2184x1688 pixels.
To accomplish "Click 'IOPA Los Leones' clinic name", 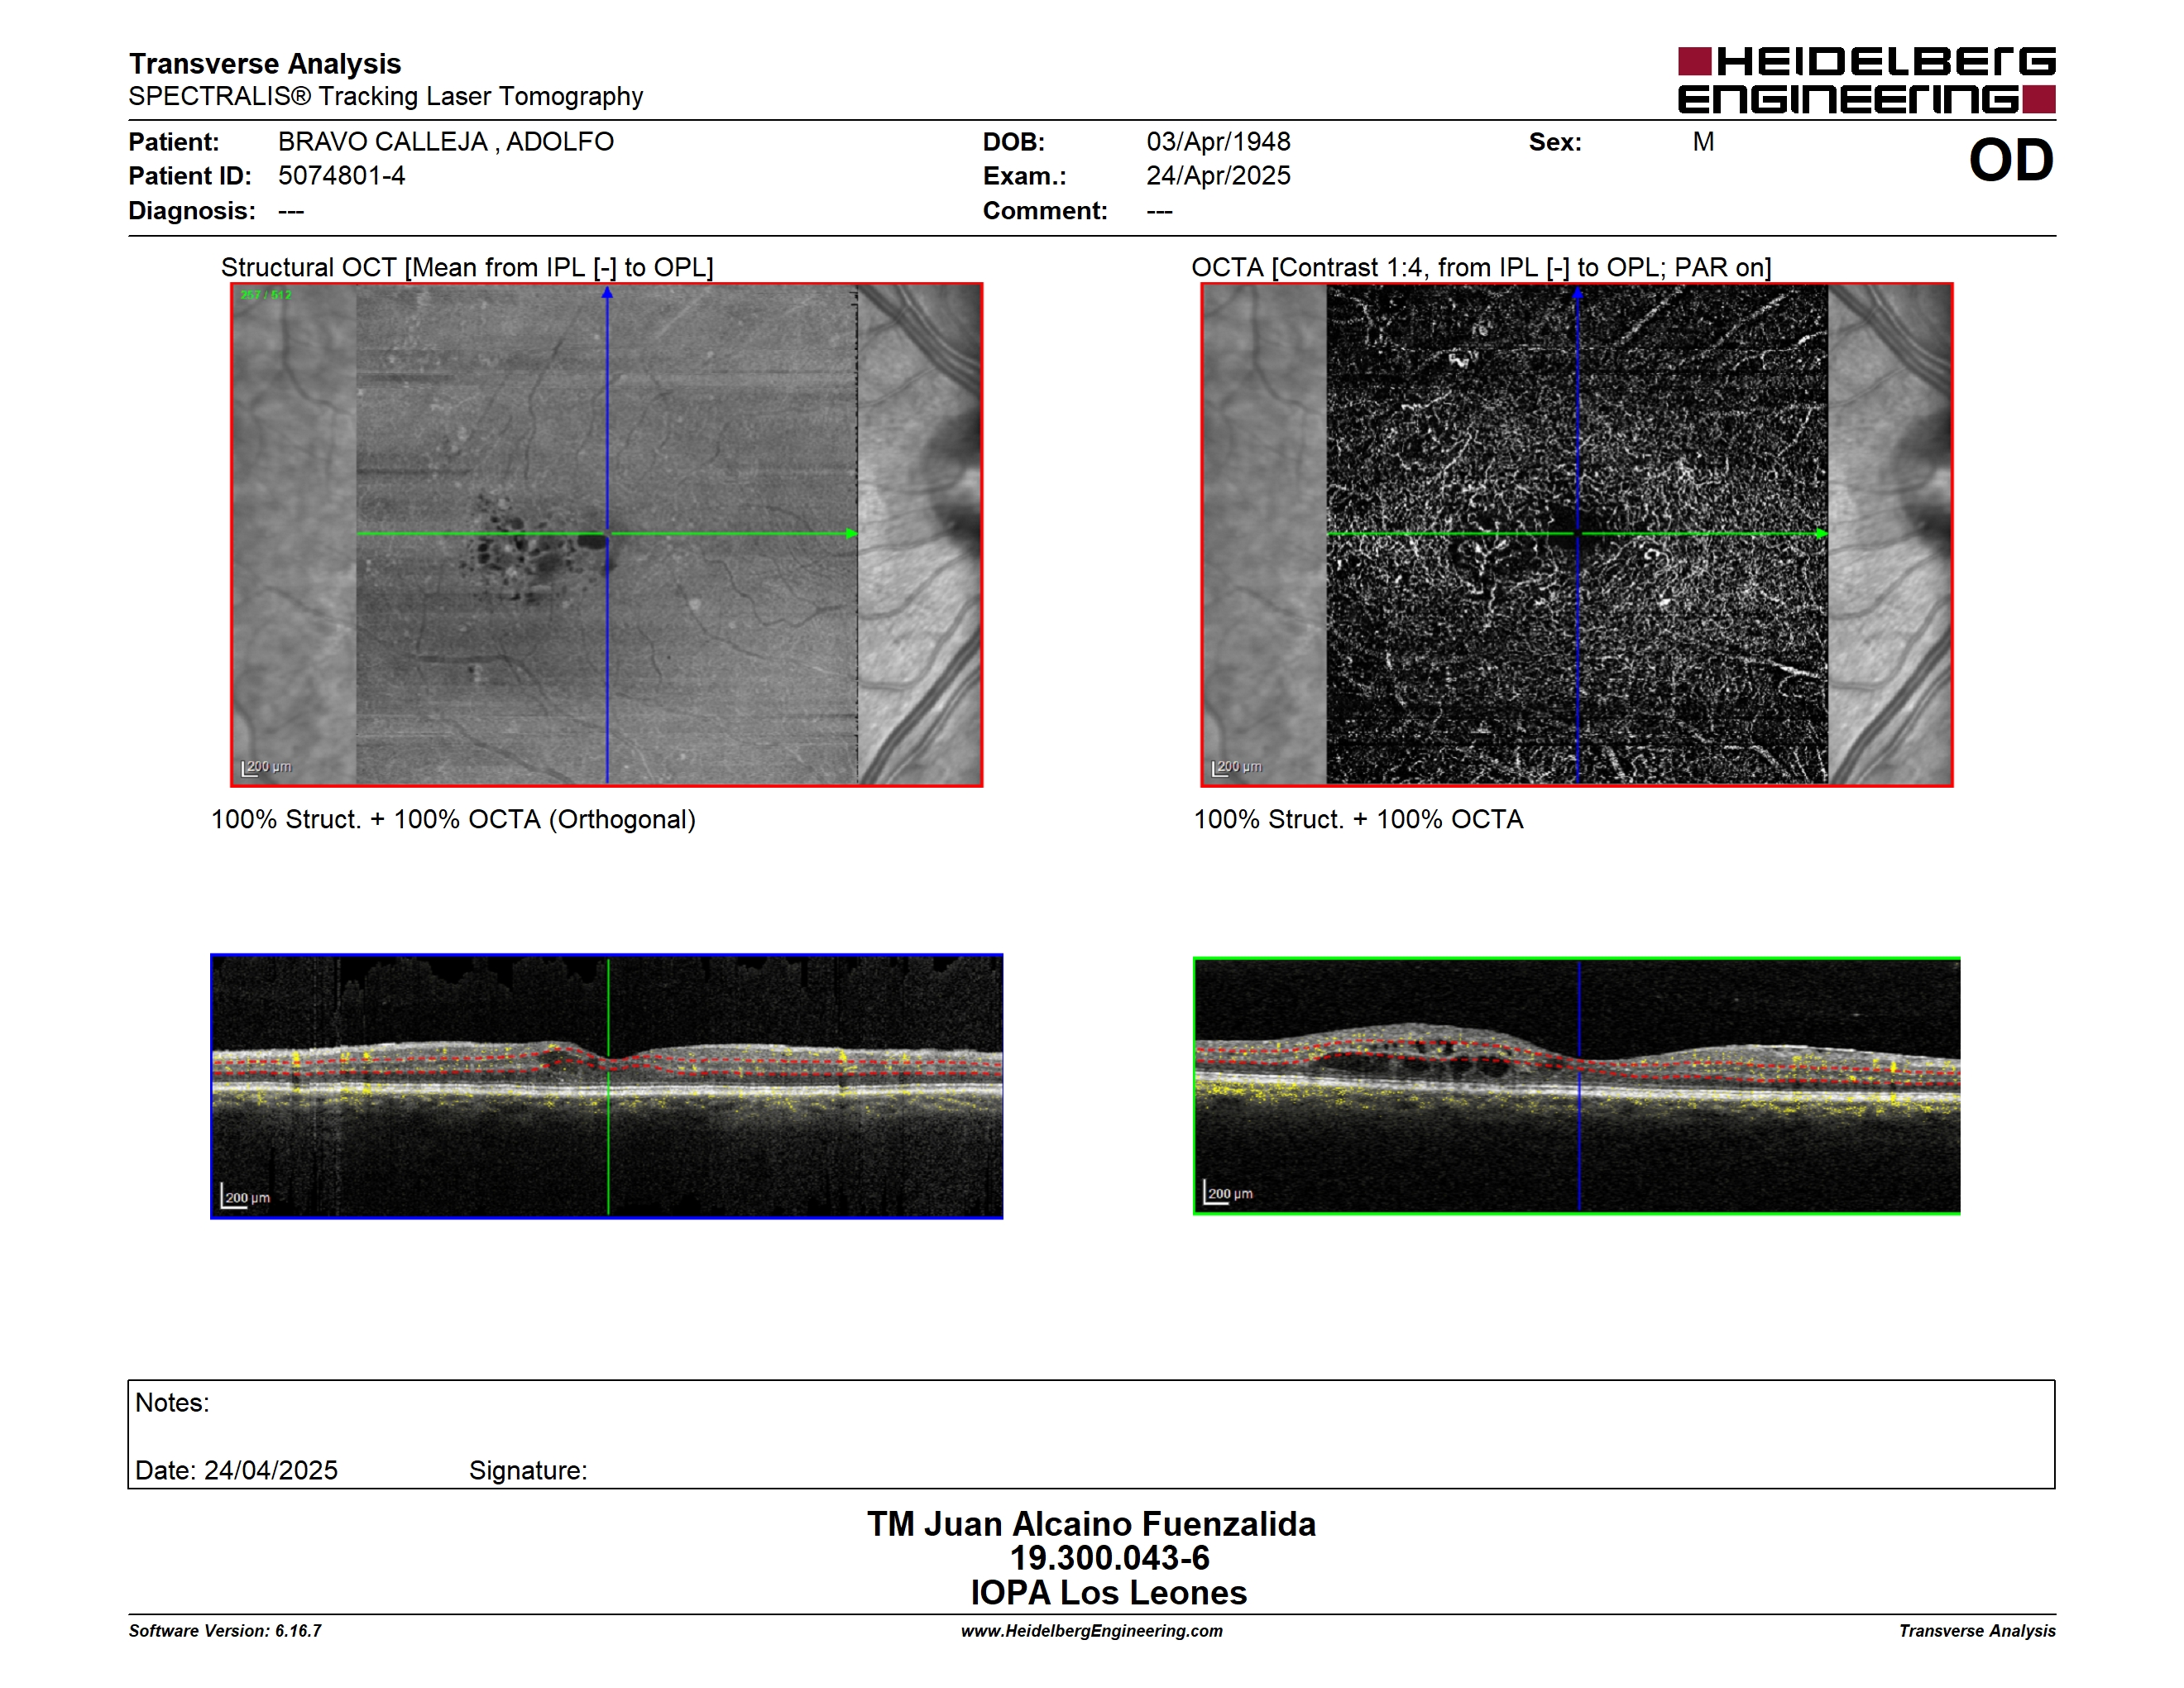I will 1109,1593.
